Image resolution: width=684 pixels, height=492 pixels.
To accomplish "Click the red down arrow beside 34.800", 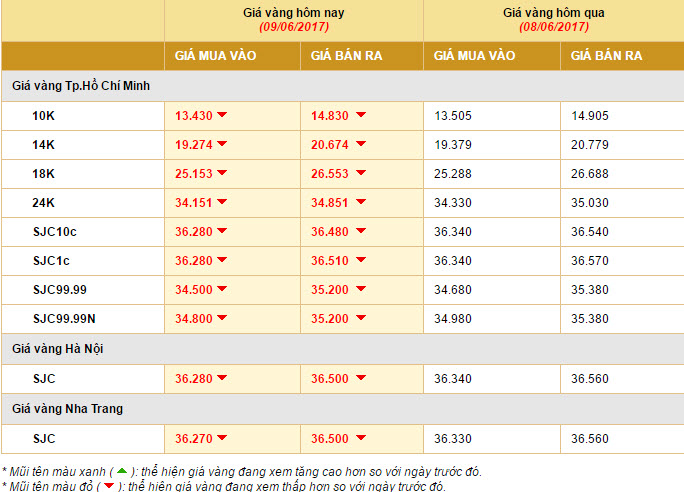I will (x=222, y=318).
